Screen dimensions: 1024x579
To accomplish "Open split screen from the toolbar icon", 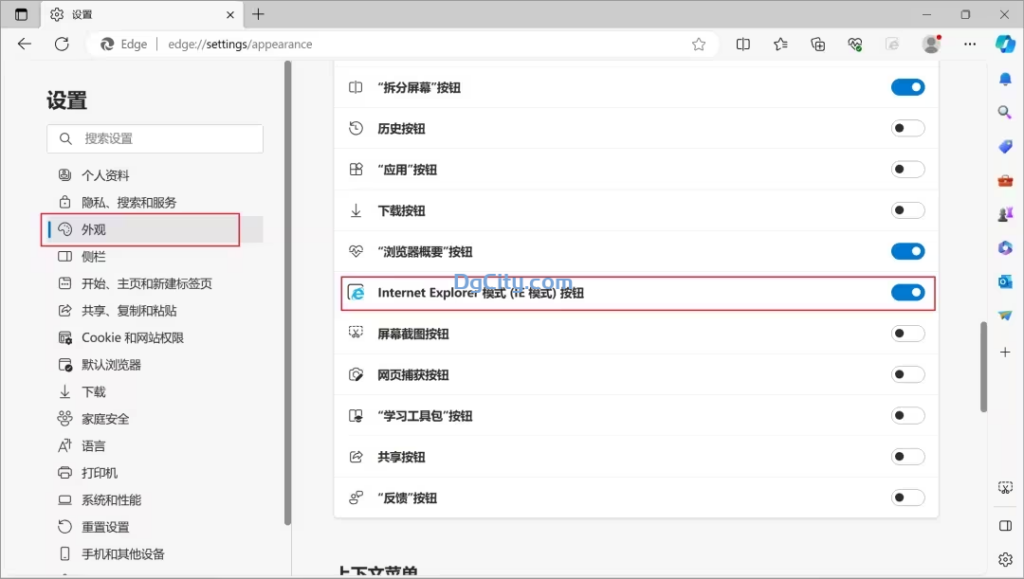I will point(743,44).
